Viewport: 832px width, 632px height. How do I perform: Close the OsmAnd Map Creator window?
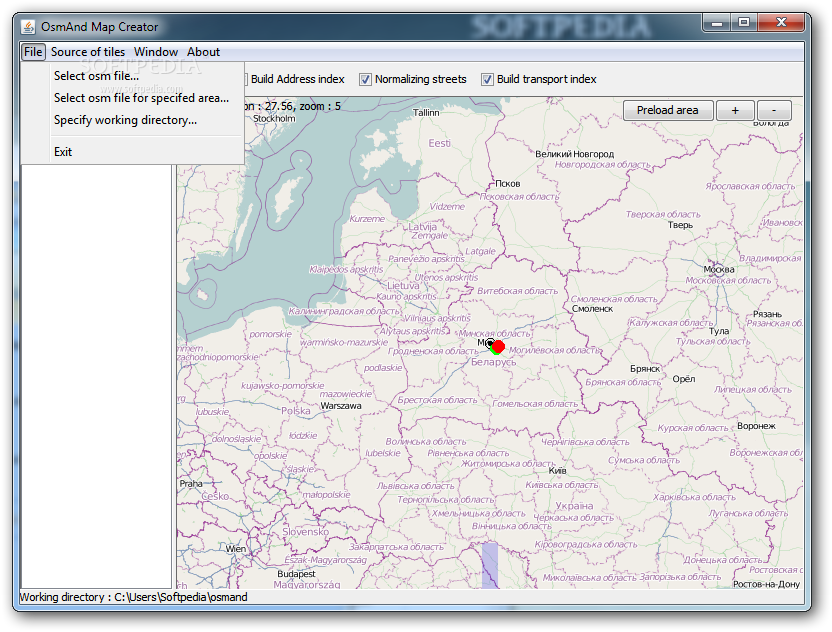781,22
